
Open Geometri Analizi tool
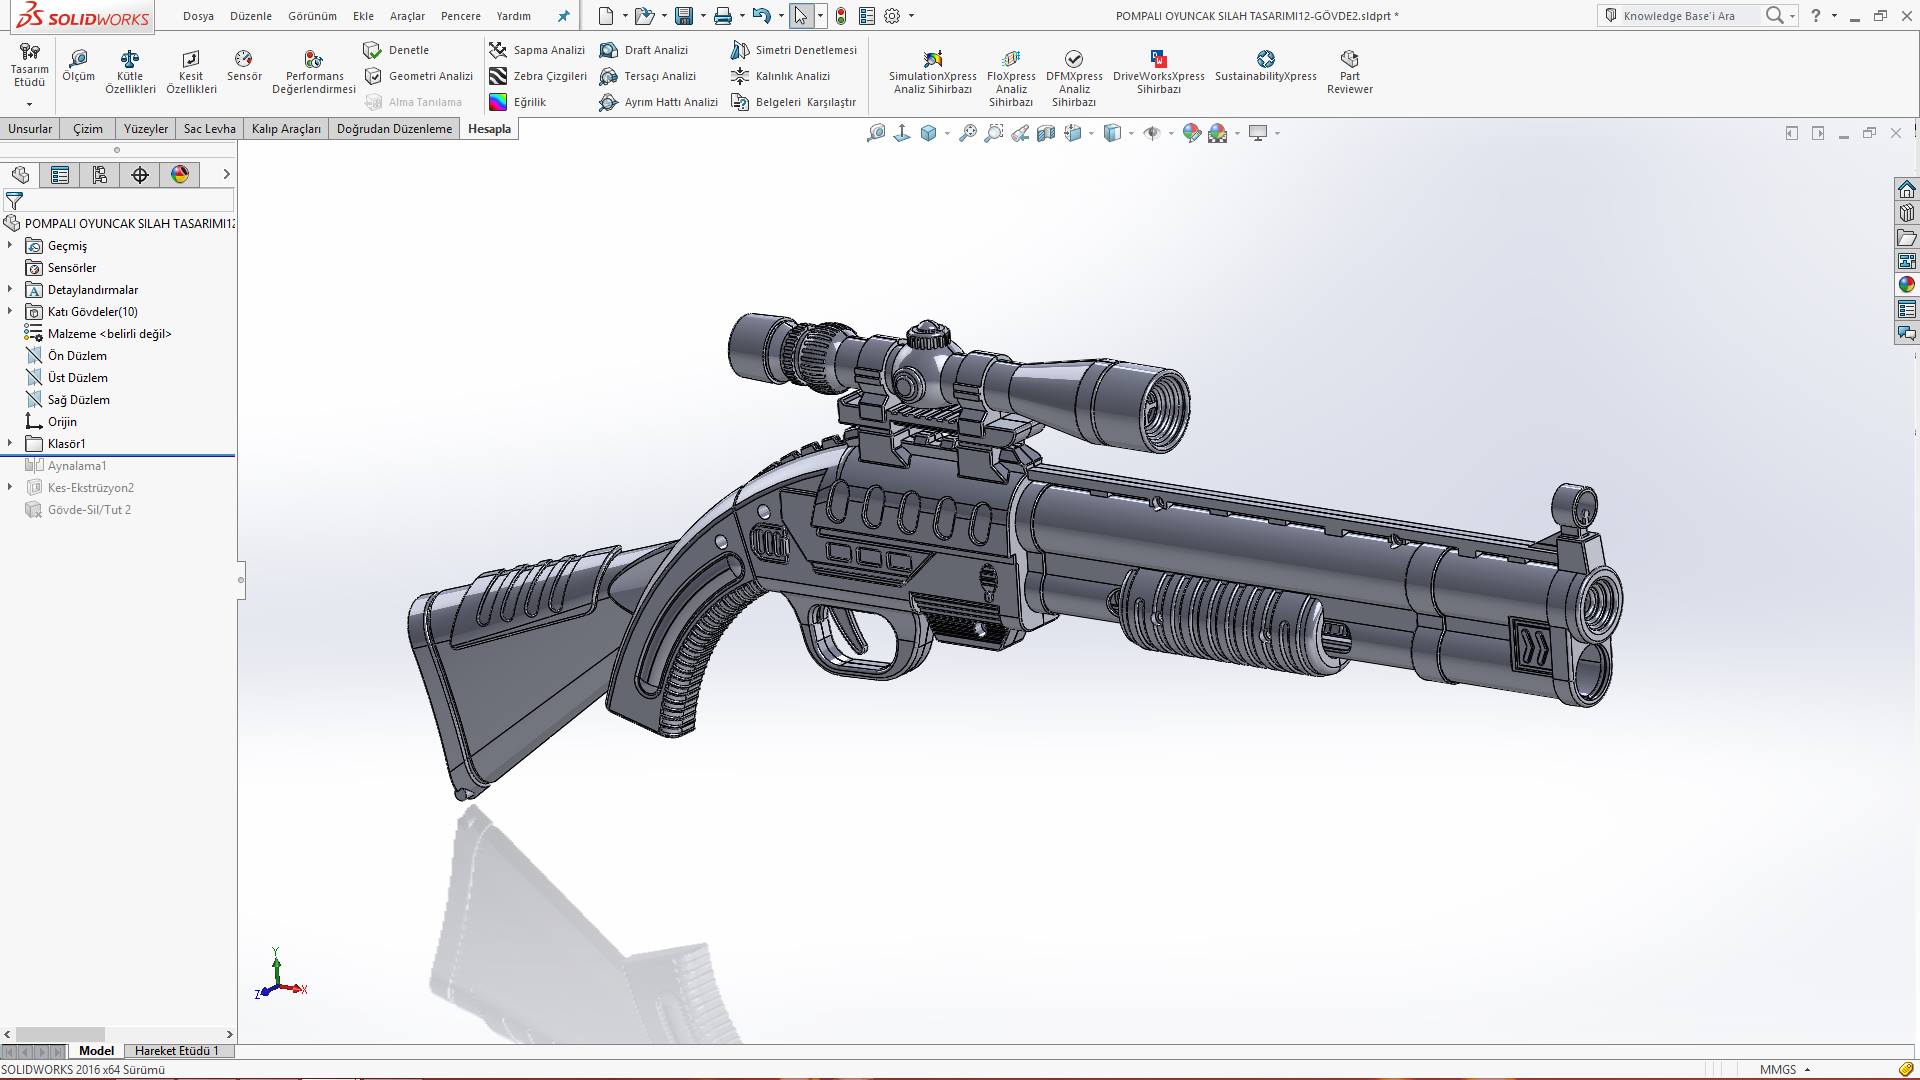(x=419, y=76)
